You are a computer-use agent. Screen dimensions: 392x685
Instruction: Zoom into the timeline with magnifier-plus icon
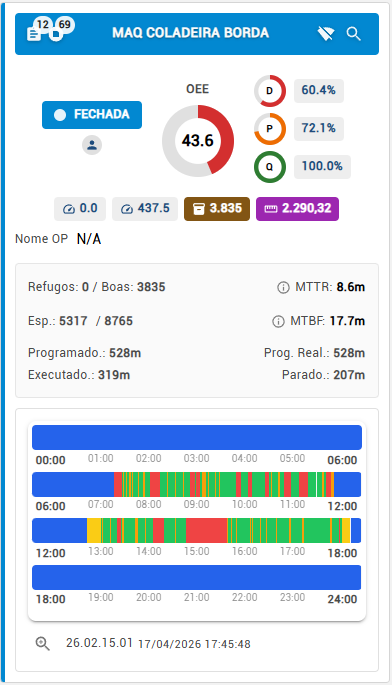point(42,643)
